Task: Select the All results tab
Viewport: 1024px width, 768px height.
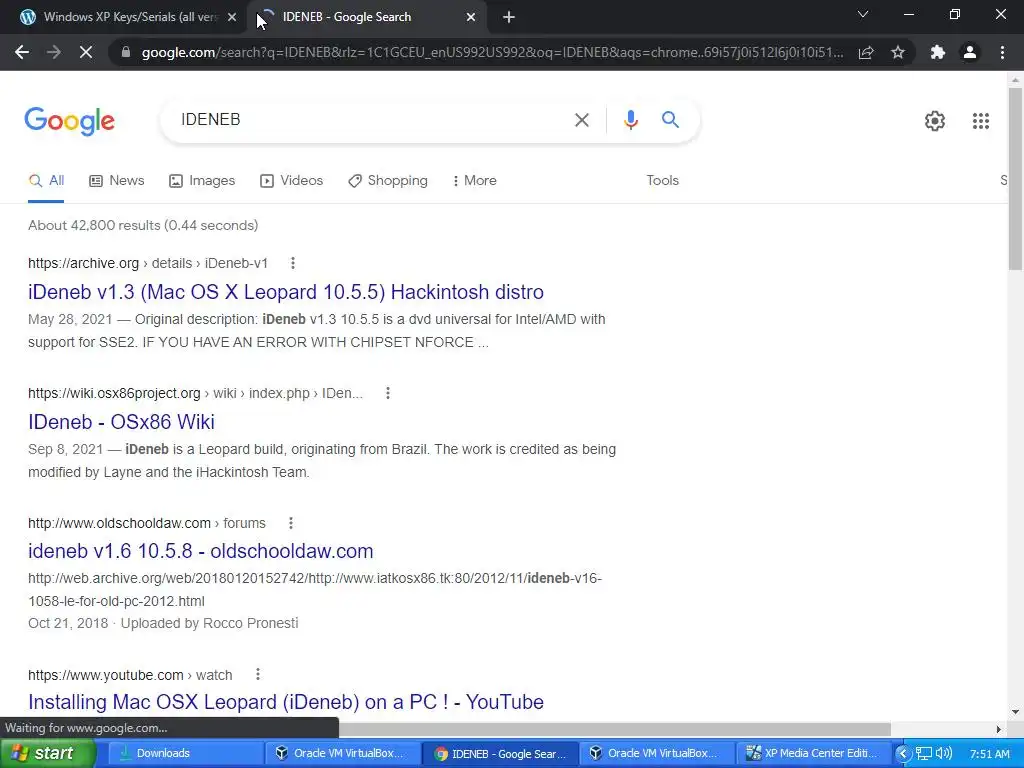Action: click(x=46, y=180)
